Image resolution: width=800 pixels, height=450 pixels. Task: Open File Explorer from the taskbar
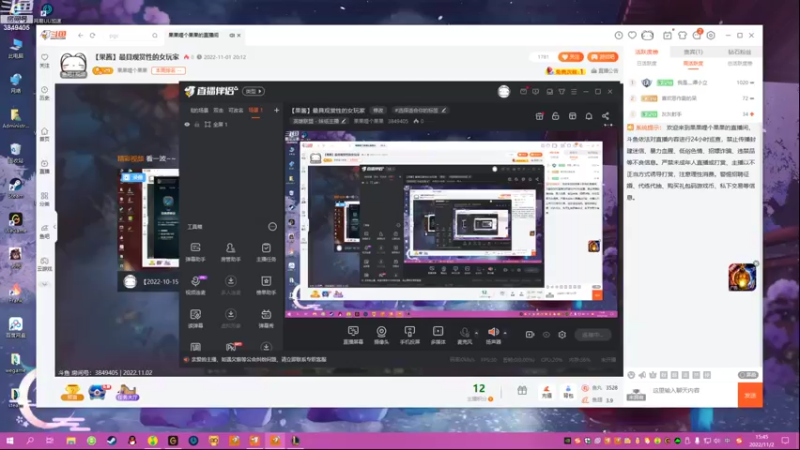click(x=71, y=440)
